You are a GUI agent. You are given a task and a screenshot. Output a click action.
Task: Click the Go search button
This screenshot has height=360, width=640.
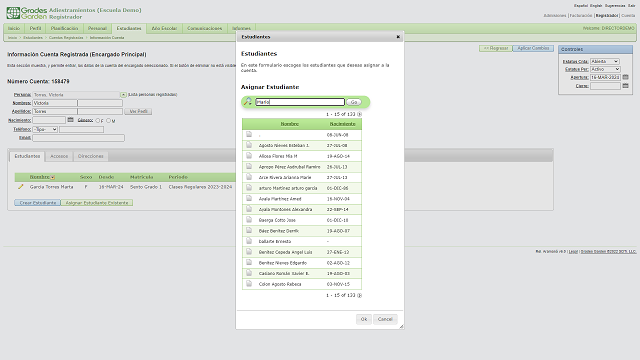click(354, 102)
